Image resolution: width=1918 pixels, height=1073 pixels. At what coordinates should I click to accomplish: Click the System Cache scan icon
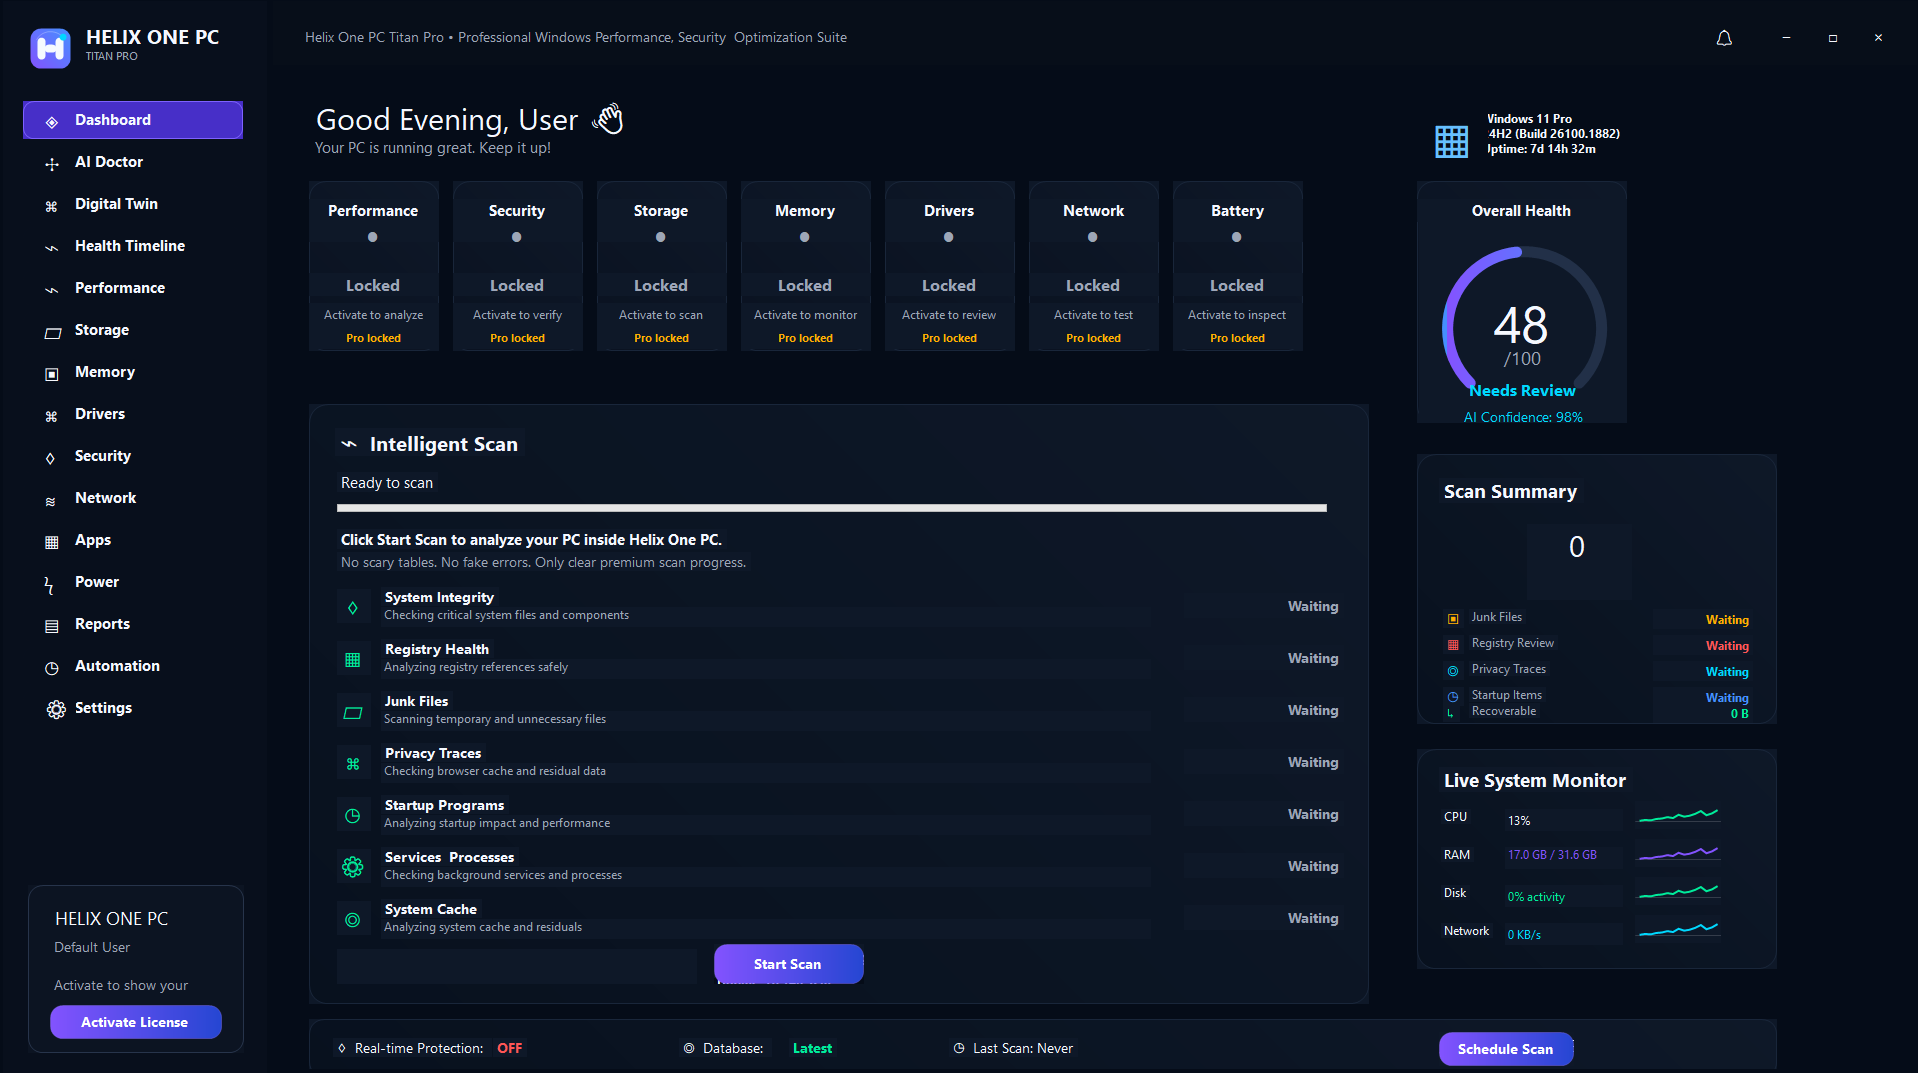pyautogui.click(x=353, y=919)
